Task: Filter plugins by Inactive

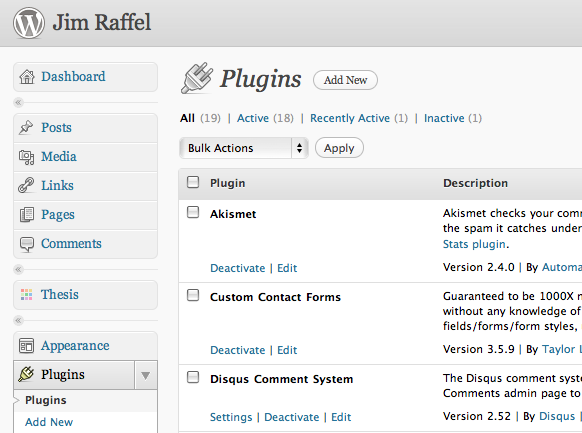Action: coord(444,118)
